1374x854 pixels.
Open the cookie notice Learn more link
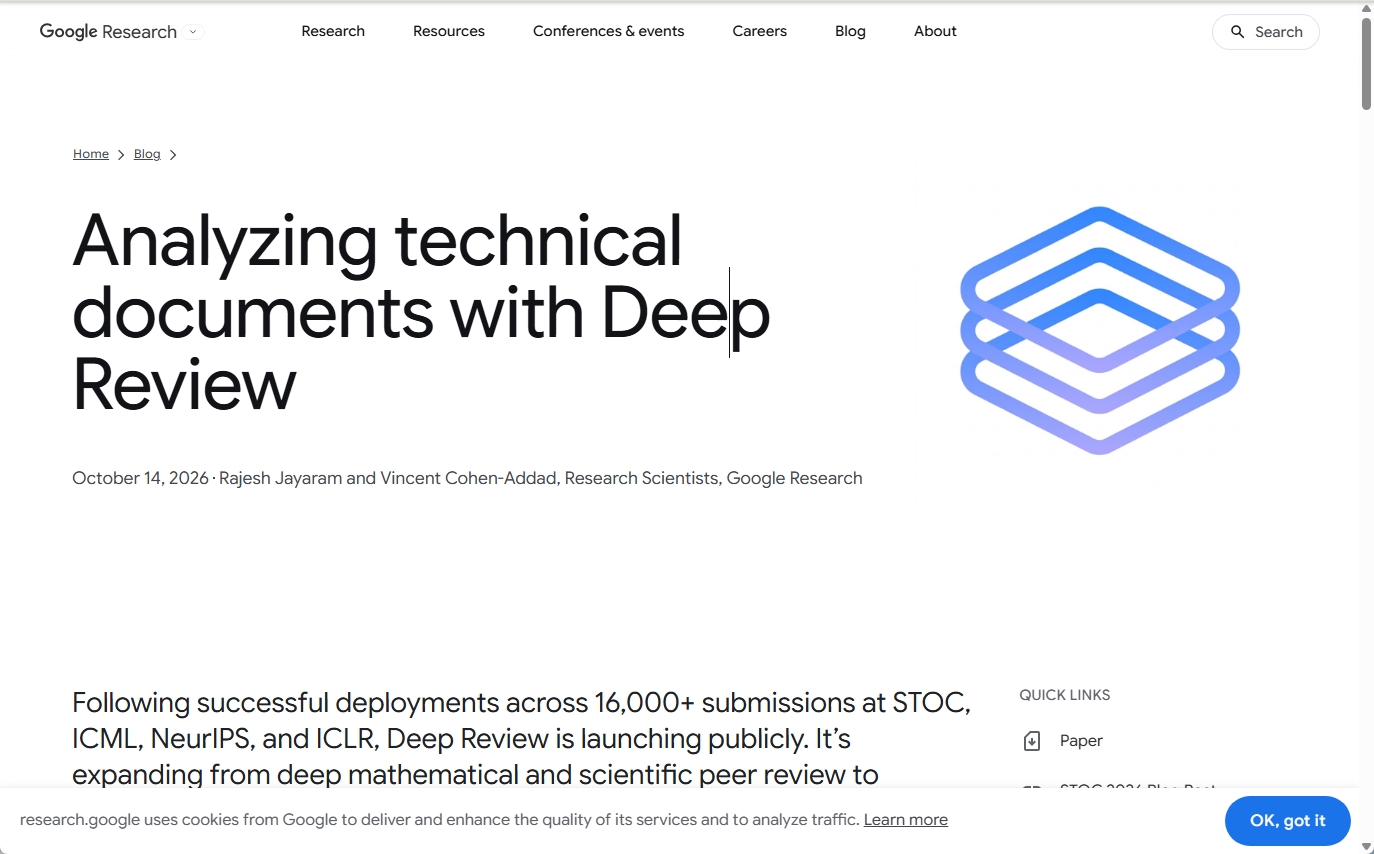(x=906, y=820)
